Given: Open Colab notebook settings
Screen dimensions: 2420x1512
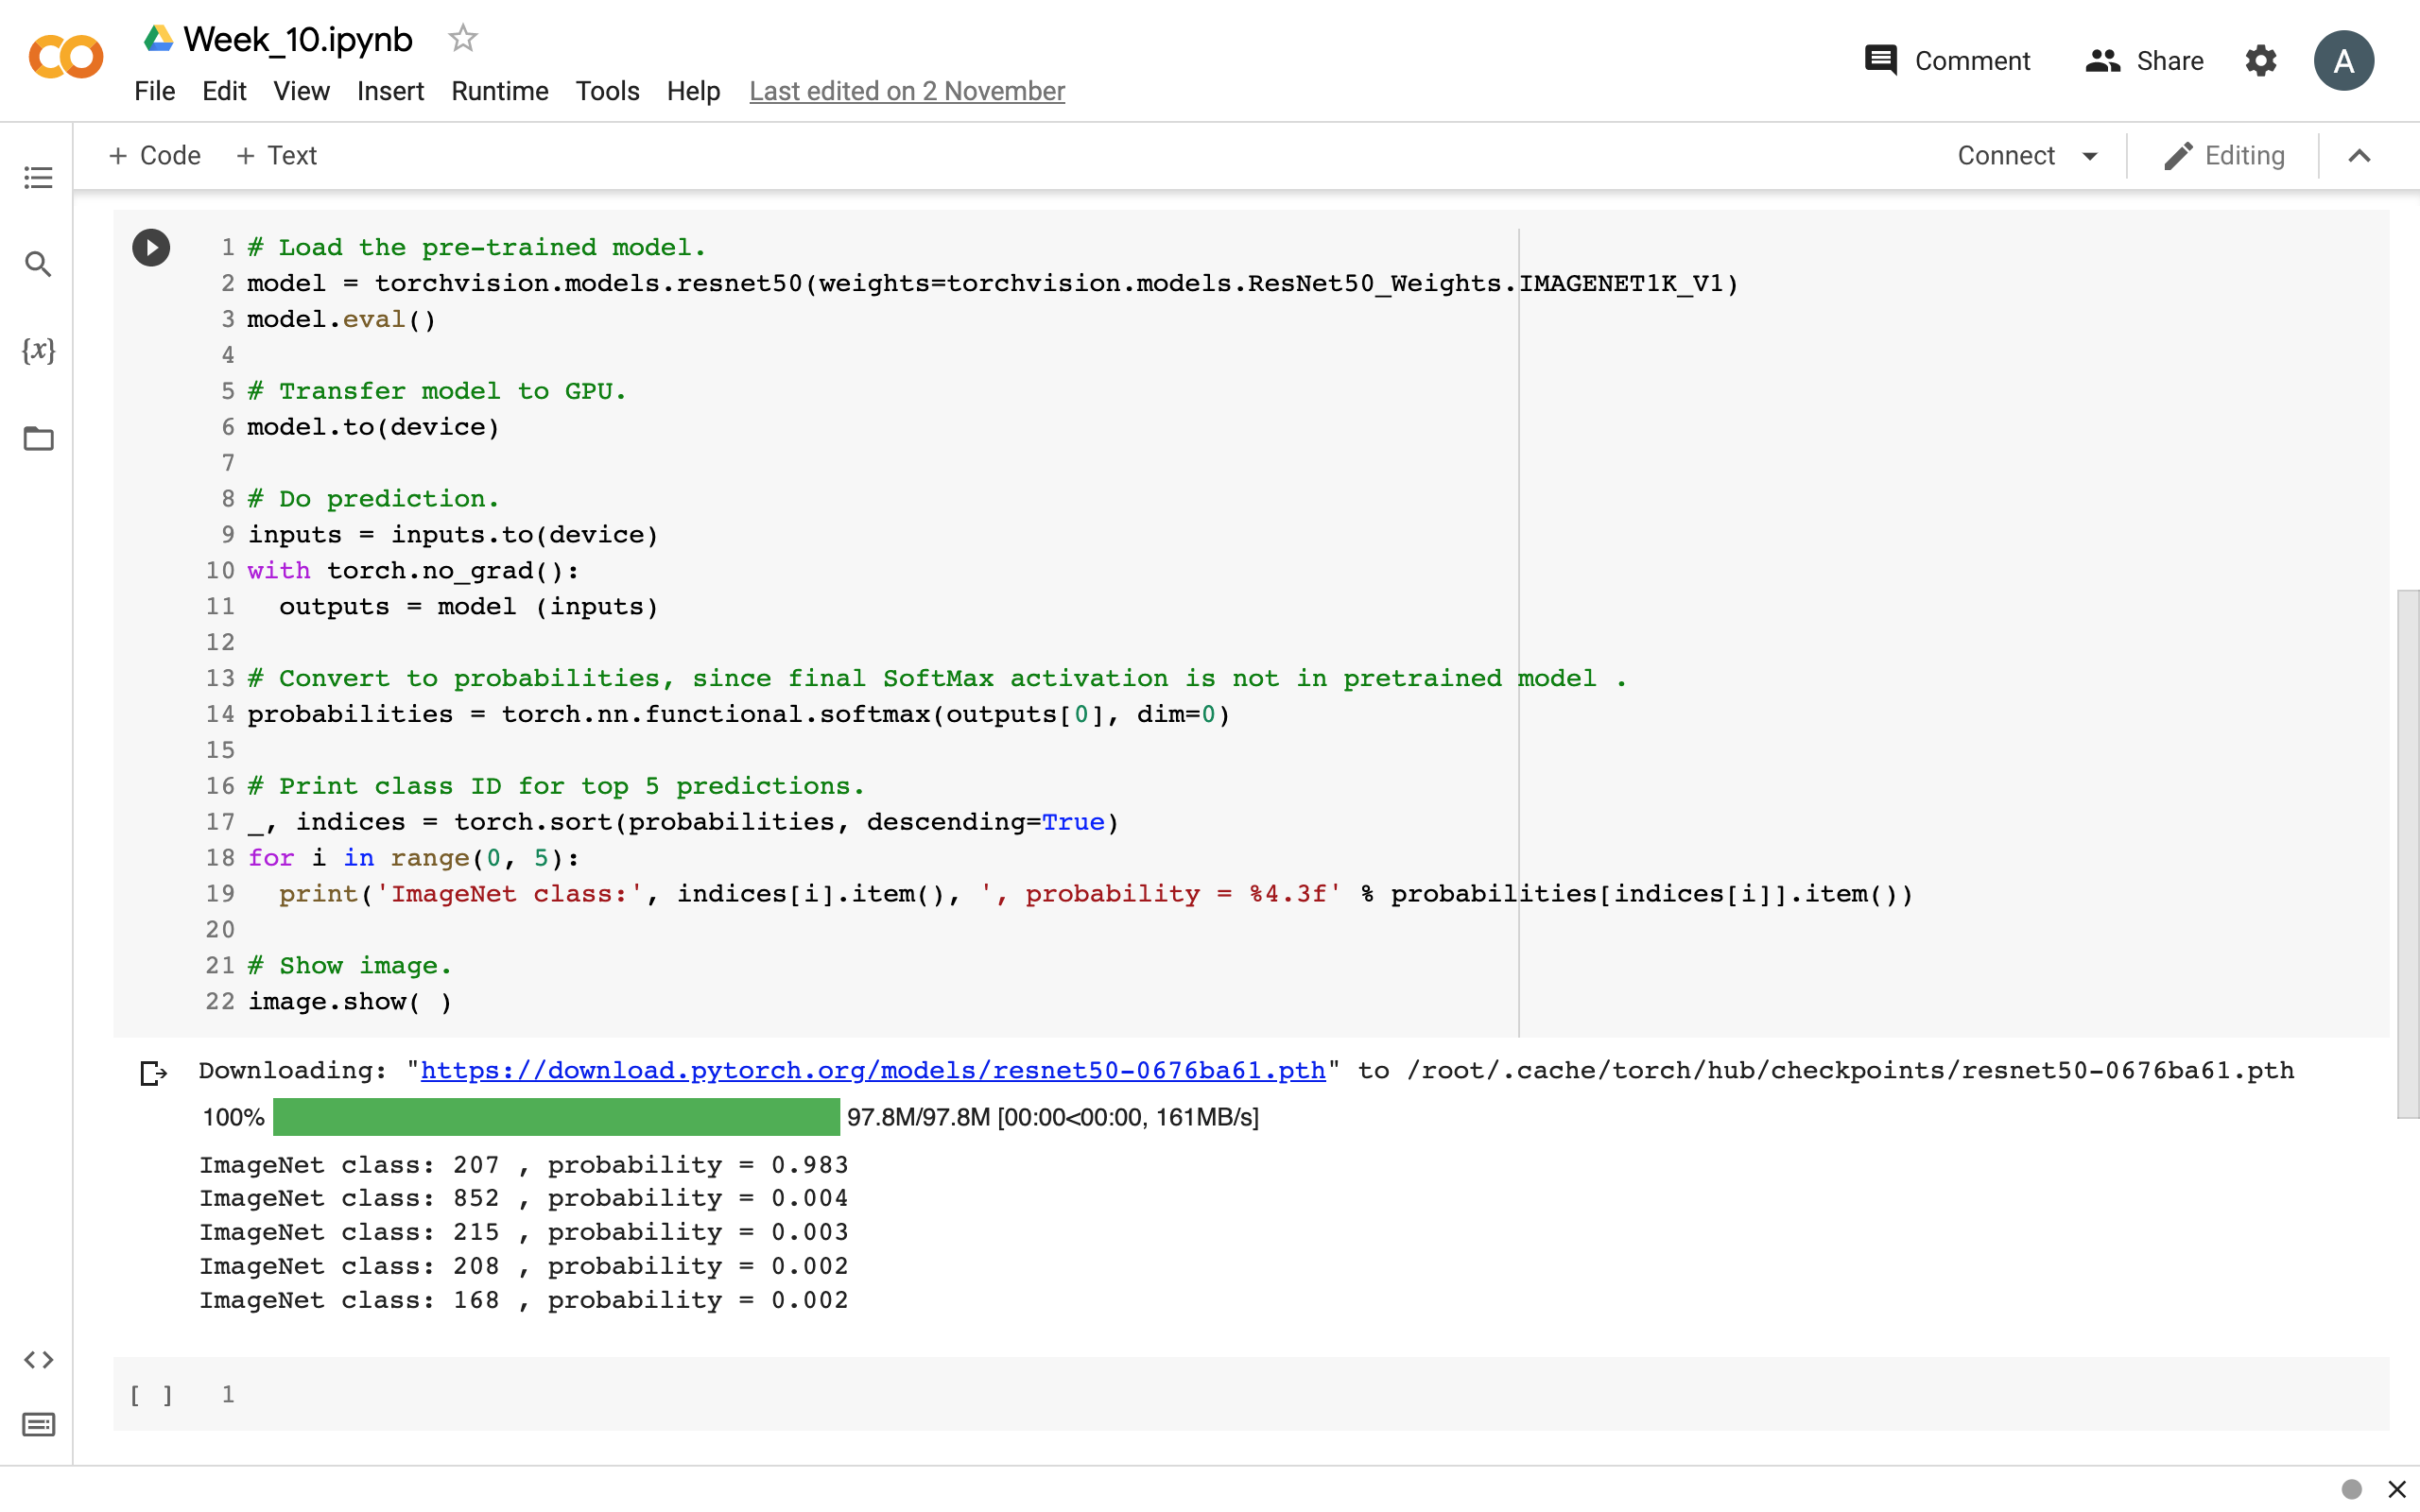Looking at the screenshot, I should click(2260, 60).
